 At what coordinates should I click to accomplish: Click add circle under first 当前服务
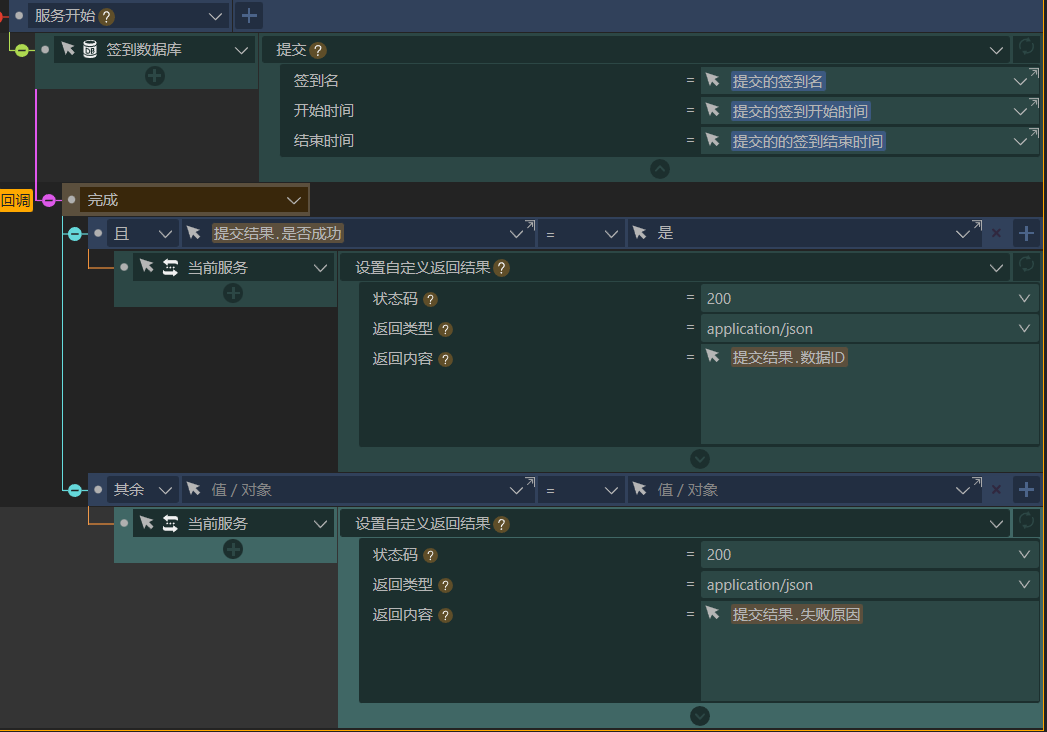(x=233, y=293)
